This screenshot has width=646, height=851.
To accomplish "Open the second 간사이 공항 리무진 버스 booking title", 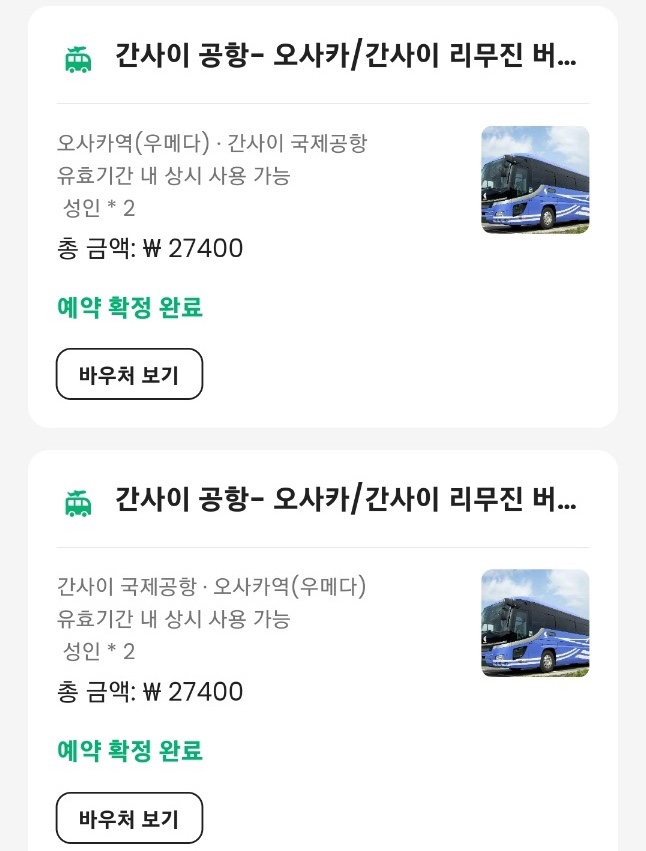I will [x=346, y=498].
